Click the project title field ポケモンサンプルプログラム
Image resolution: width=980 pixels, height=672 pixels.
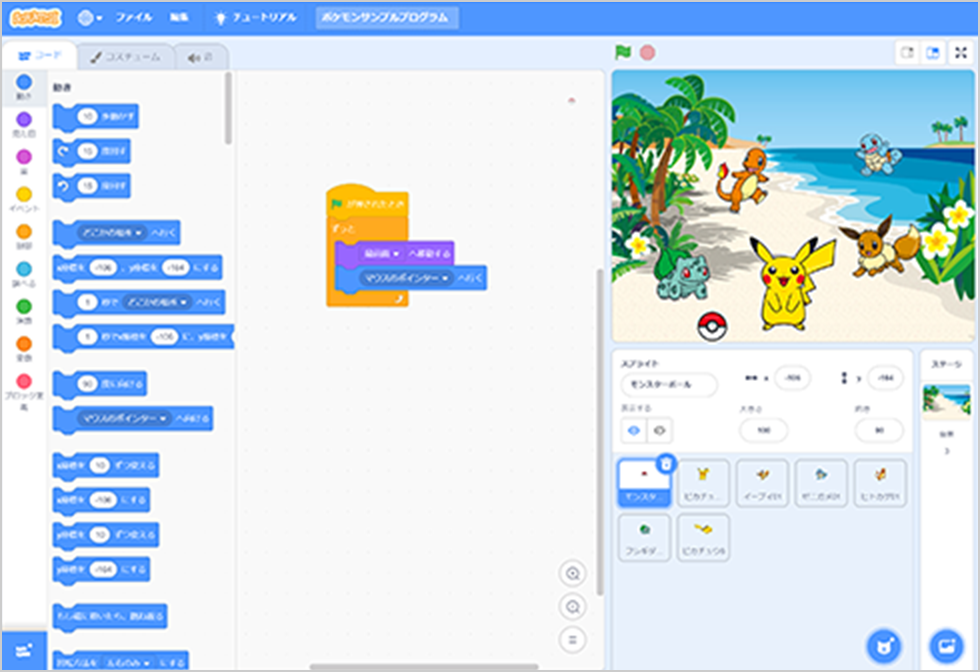pos(386,18)
